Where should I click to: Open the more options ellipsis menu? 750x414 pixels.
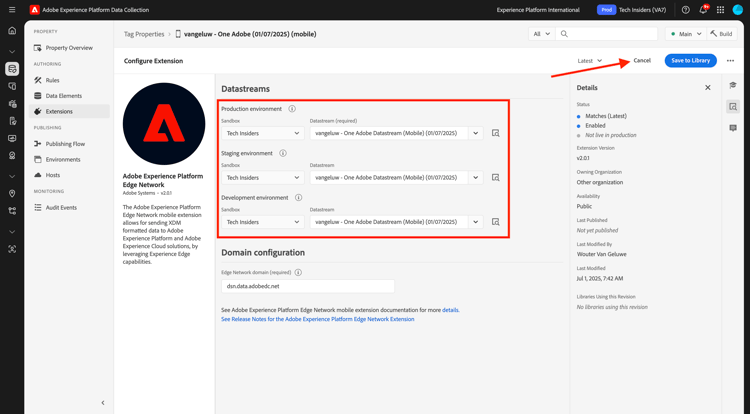(x=730, y=61)
